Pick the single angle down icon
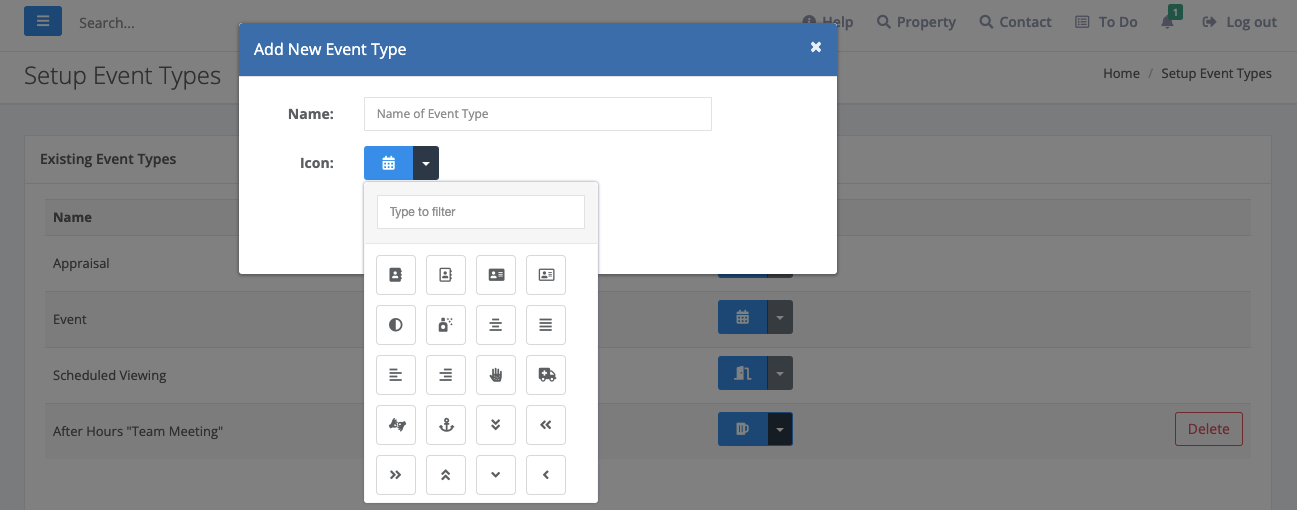The width and height of the screenshot is (1297, 510). click(x=496, y=474)
